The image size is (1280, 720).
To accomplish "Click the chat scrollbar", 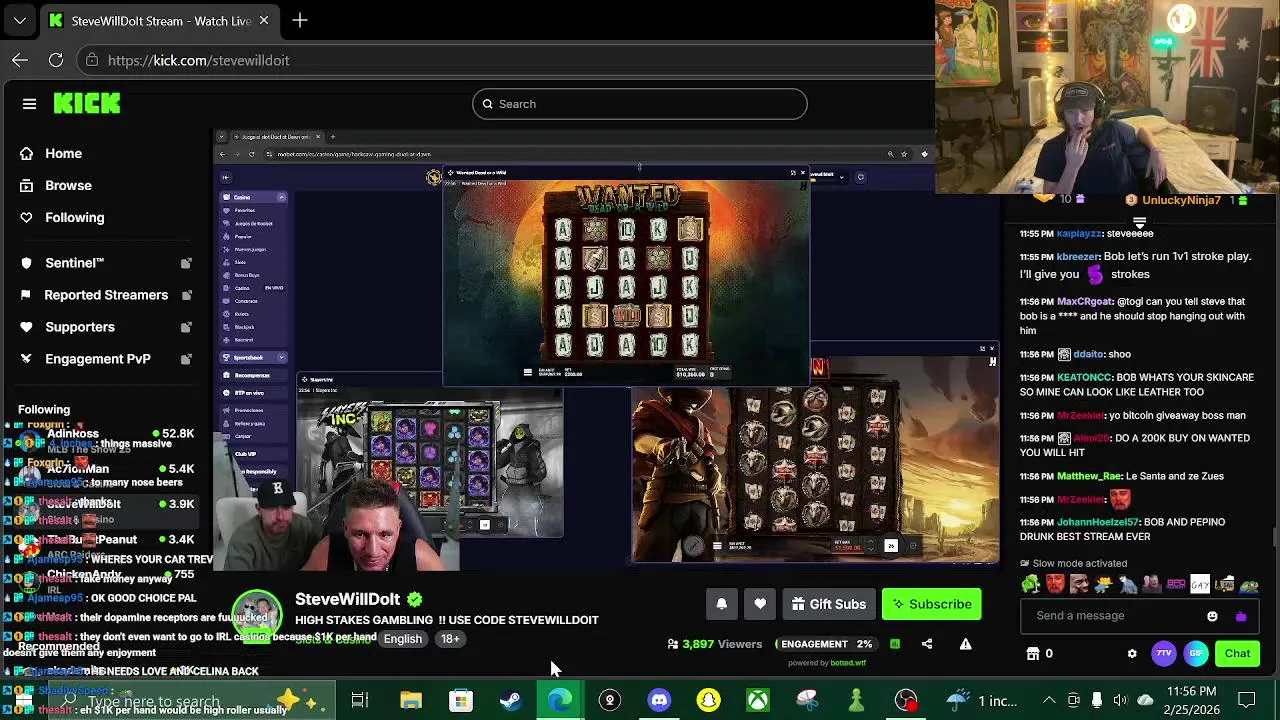I will [x=1275, y=538].
